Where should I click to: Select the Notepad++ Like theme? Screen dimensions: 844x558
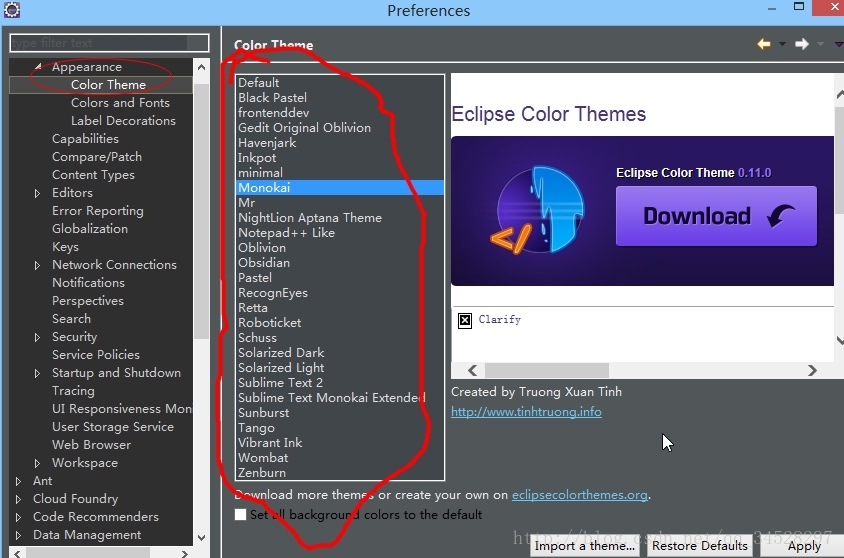(340, 233)
